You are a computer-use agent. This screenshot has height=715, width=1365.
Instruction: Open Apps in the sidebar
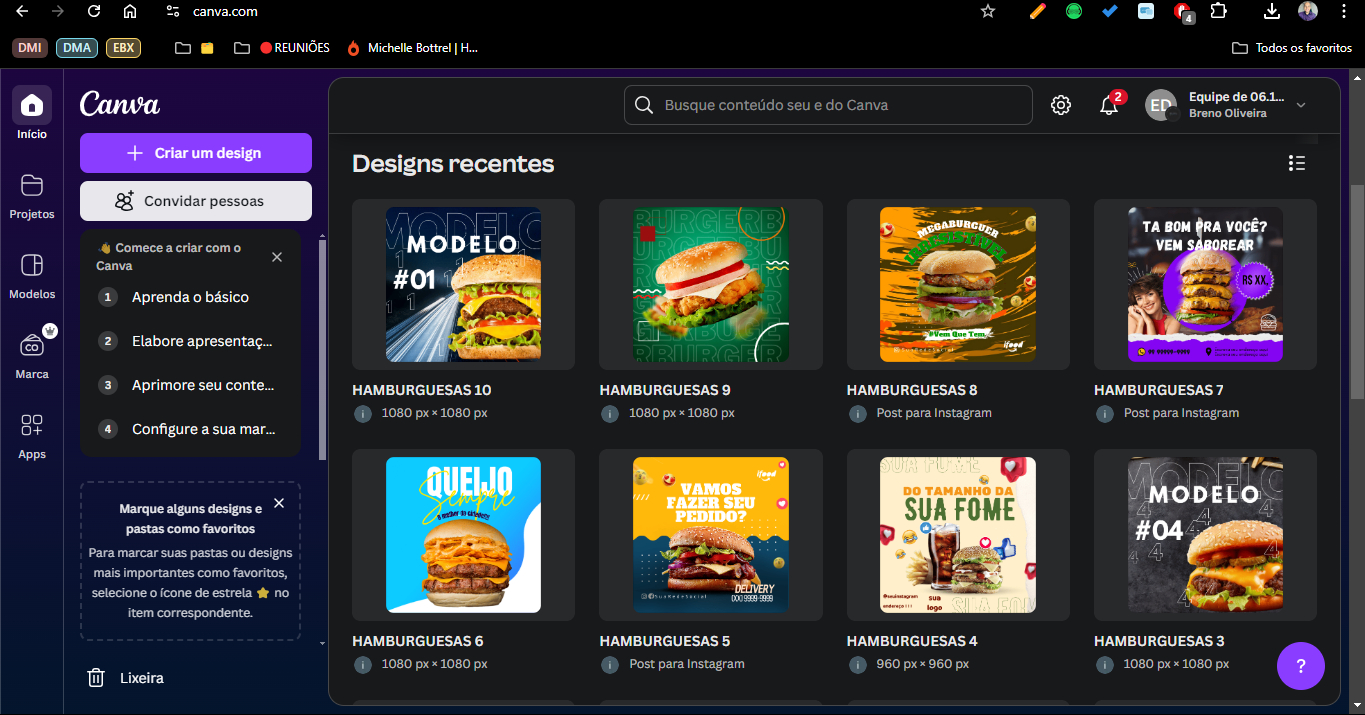(x=32, y=434)
